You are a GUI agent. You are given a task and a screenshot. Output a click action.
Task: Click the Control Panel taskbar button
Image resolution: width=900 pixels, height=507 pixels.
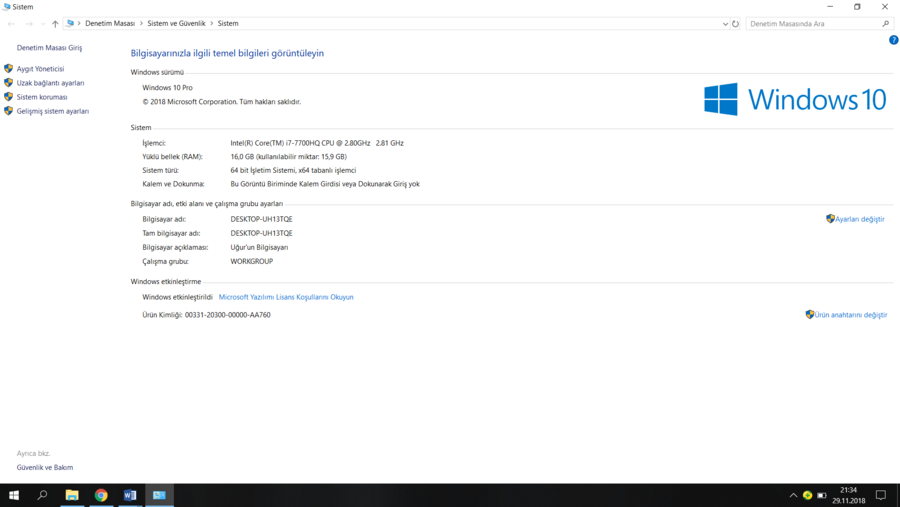pyautogui.click(x=159, y=495)
